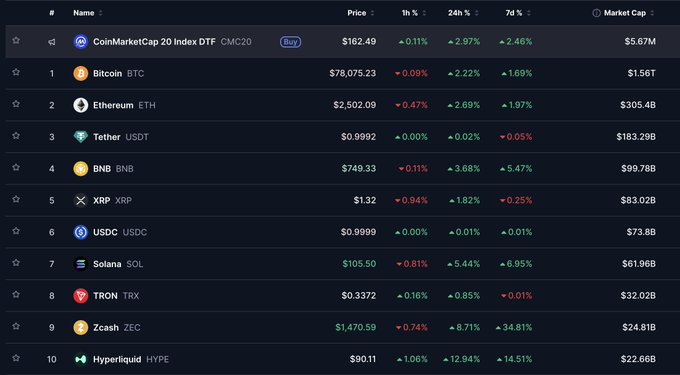Click CMC20 market cap $5.67M
The image size is (680, 375).
pos(640,42)
